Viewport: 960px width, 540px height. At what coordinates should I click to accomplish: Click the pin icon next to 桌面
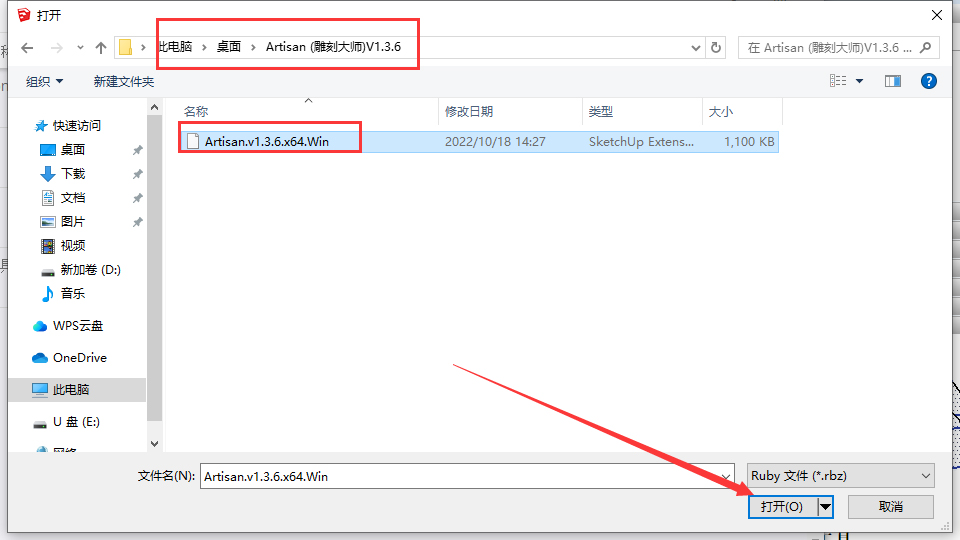pyautogui.click(x=138, y=150)
